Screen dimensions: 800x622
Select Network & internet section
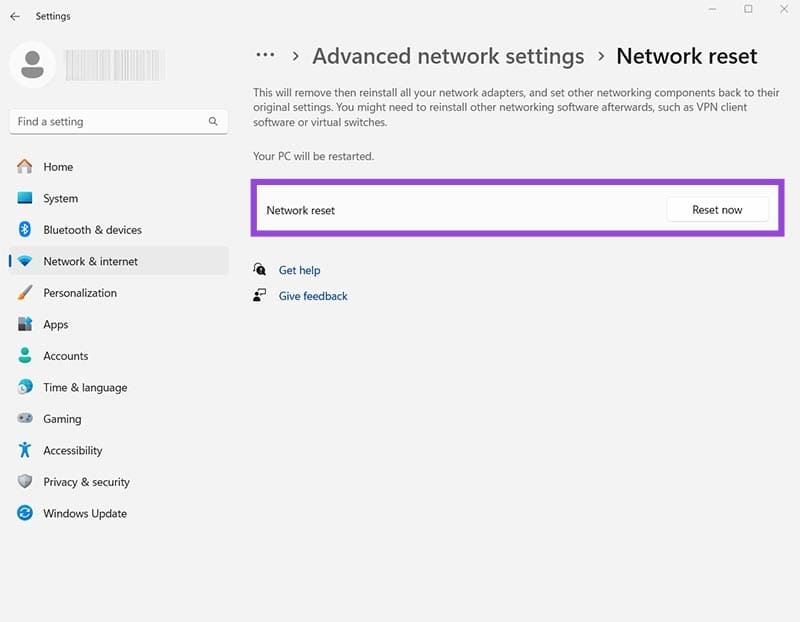click(118, 261)
